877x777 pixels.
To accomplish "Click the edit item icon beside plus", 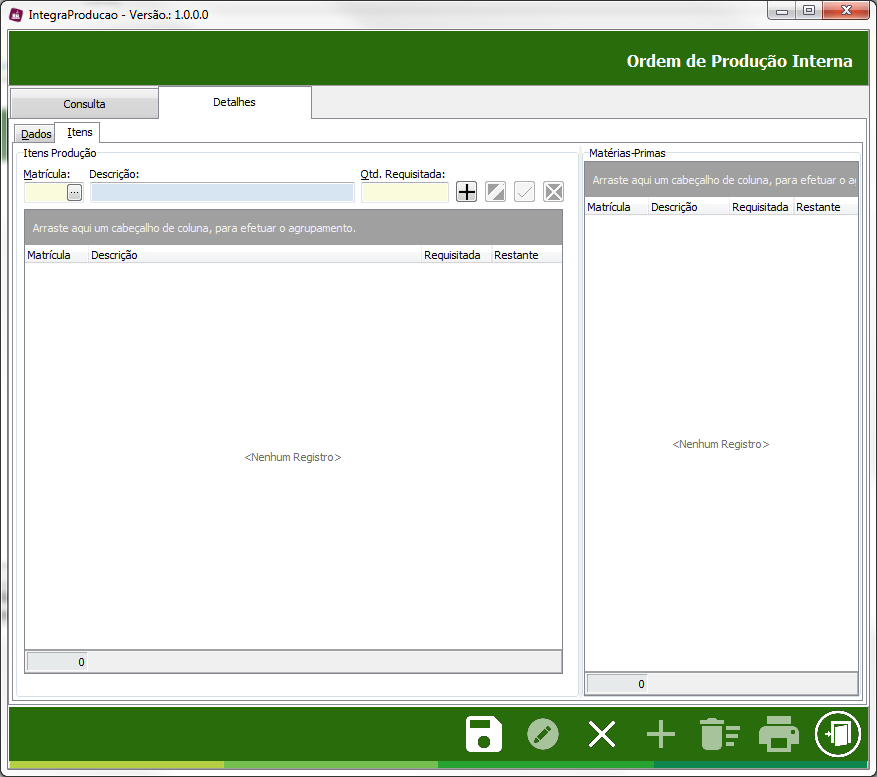I will [x=496, y=192].
